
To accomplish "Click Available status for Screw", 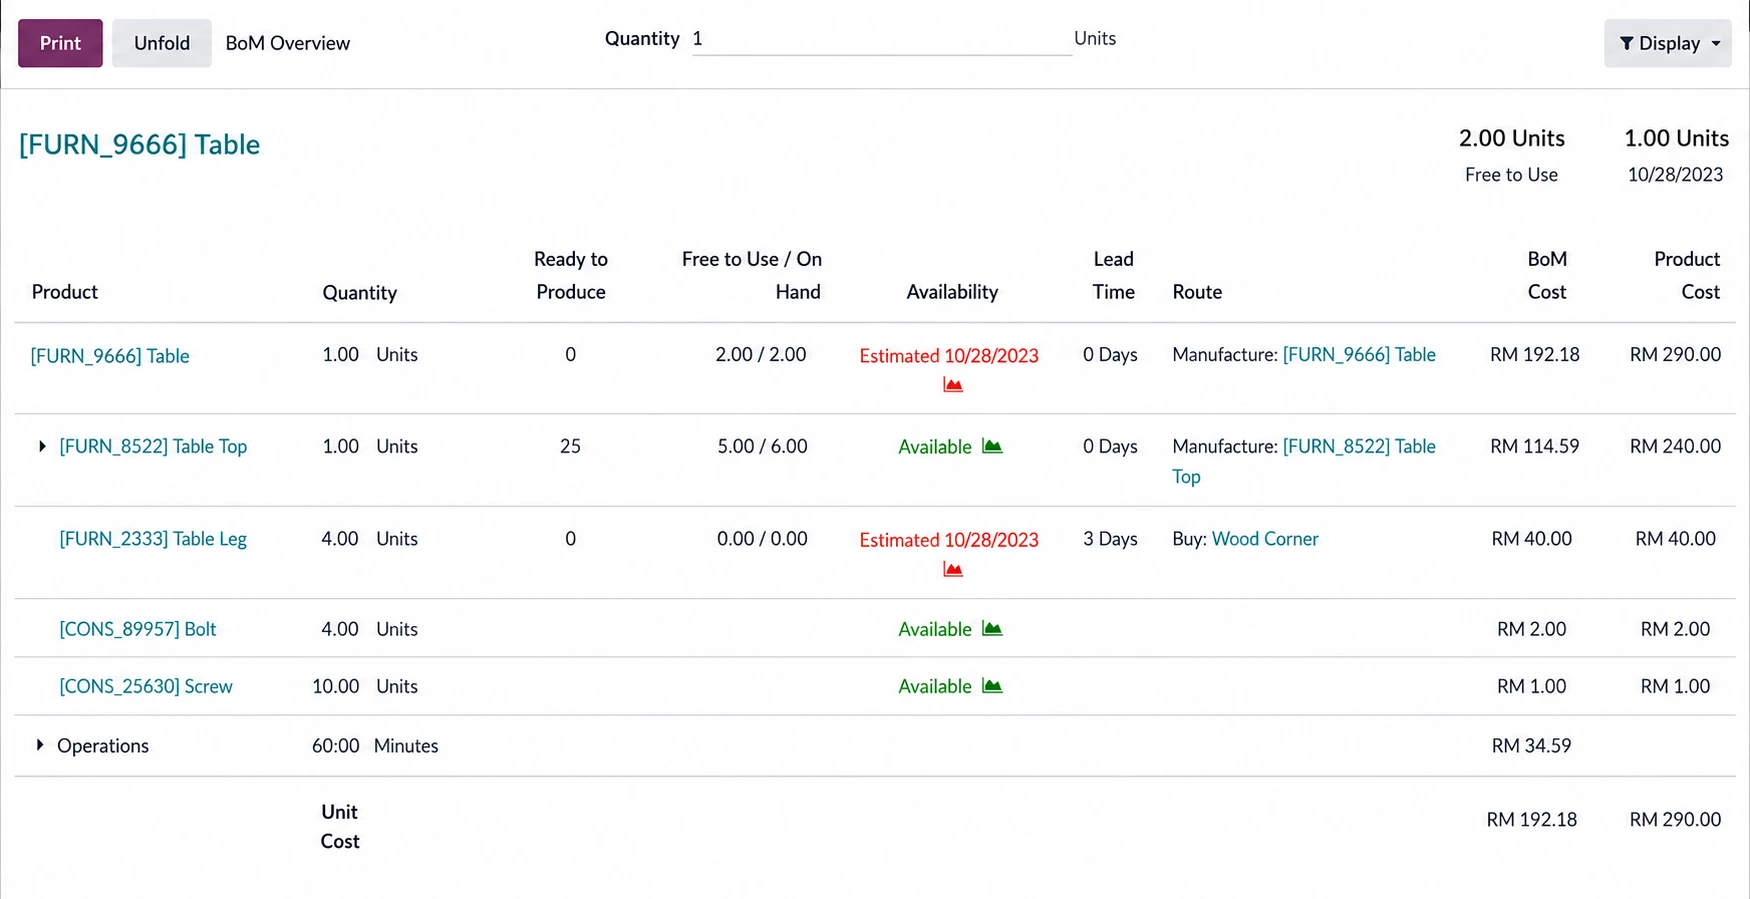I will (935, 686).
